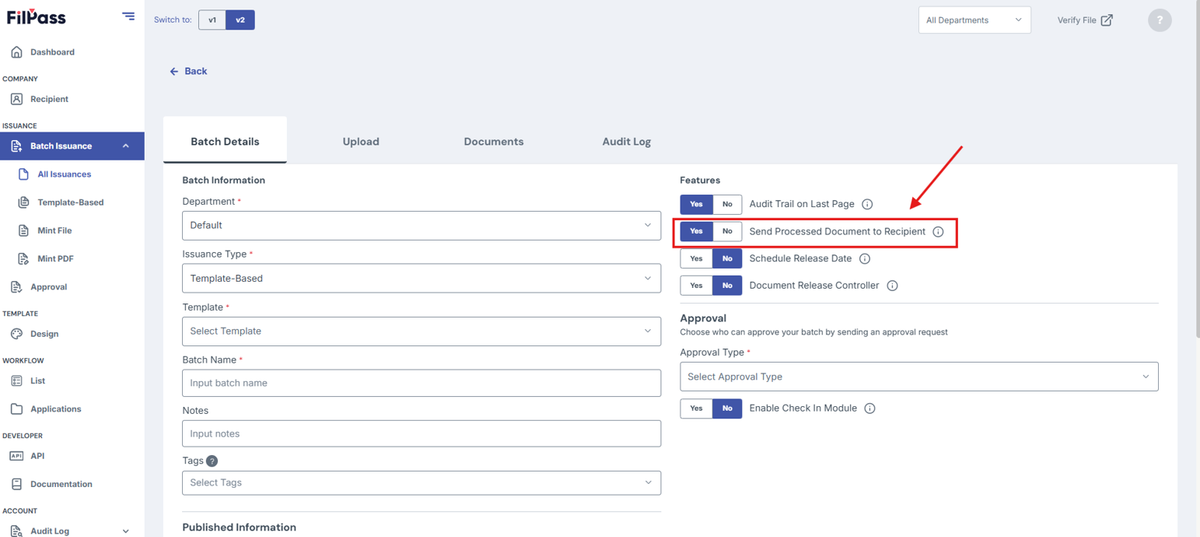Switch to the Audit Log tab
The image size is (1200, 537).
(x=627, y=142)
